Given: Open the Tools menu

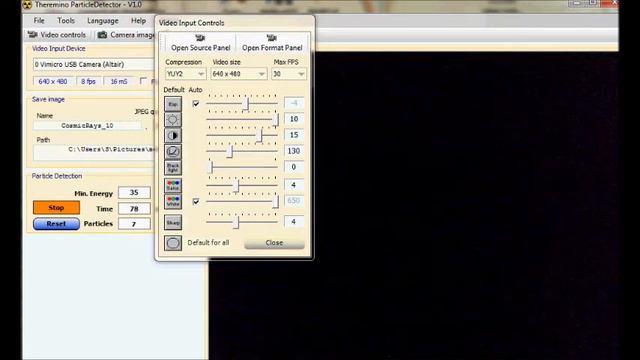Looking at the screenshot, I should click(x=66, y=20).
